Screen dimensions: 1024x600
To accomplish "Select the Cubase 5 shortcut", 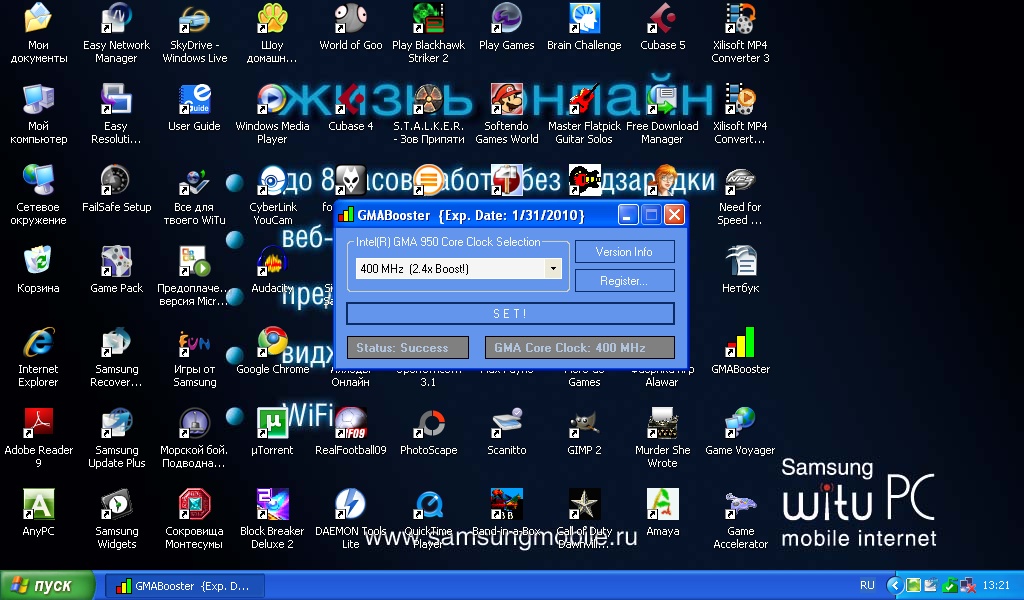I will (x=663, y=18).
